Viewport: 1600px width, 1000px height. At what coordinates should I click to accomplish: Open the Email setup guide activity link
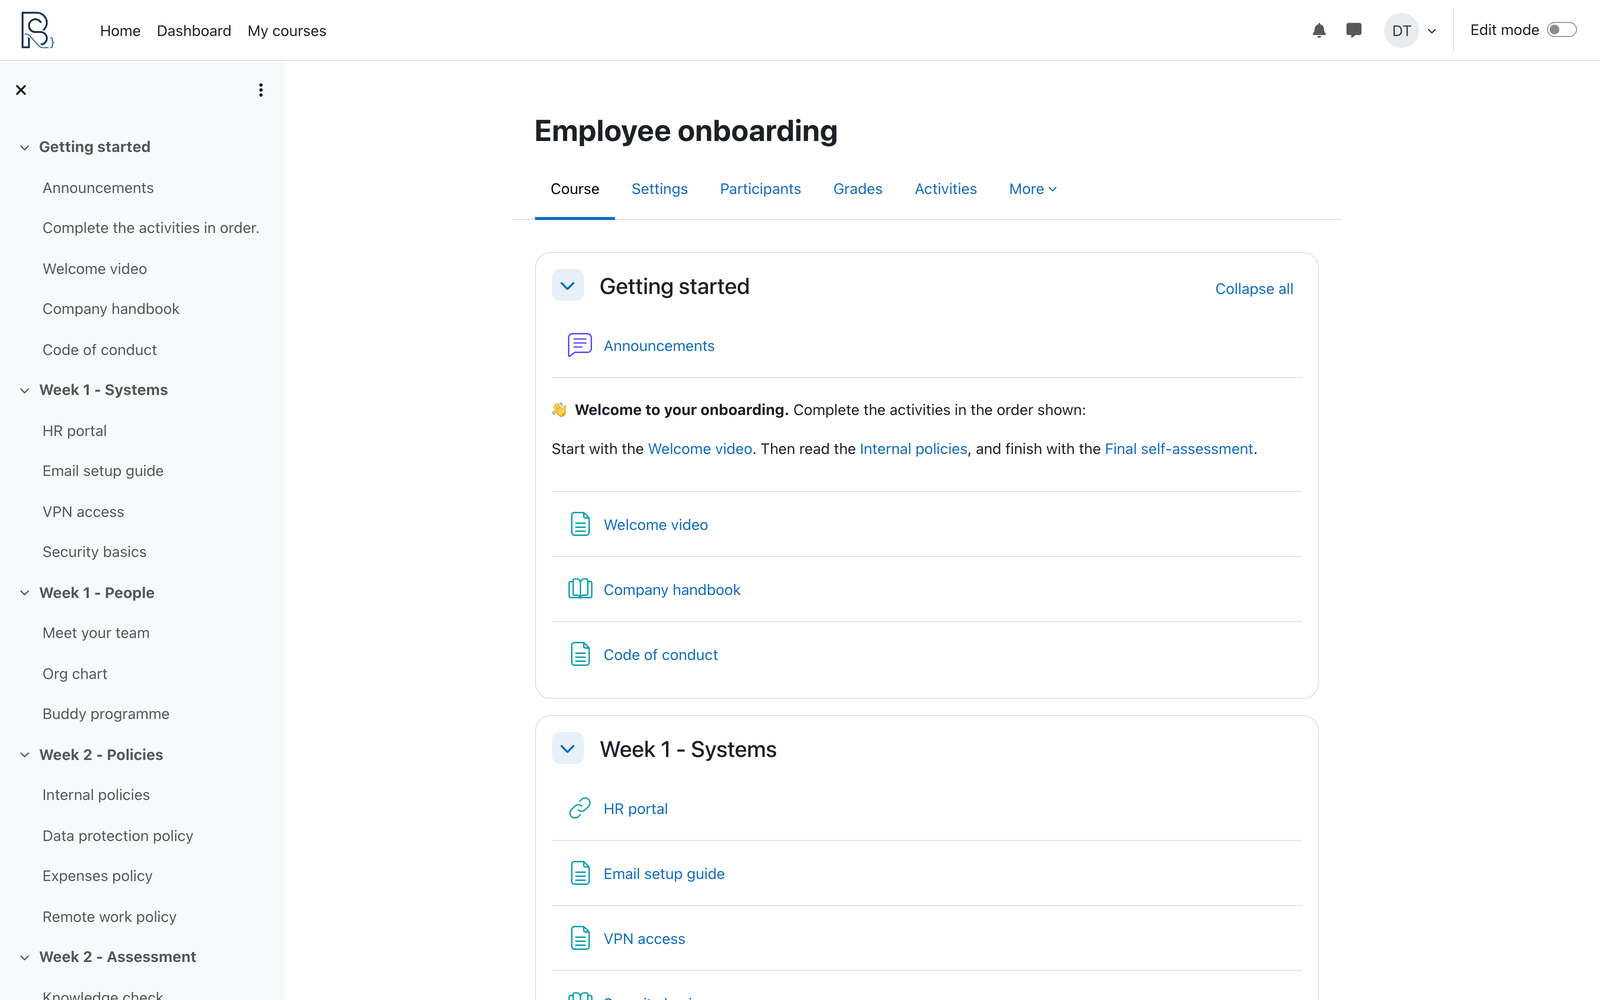click(x=664, y=874)
